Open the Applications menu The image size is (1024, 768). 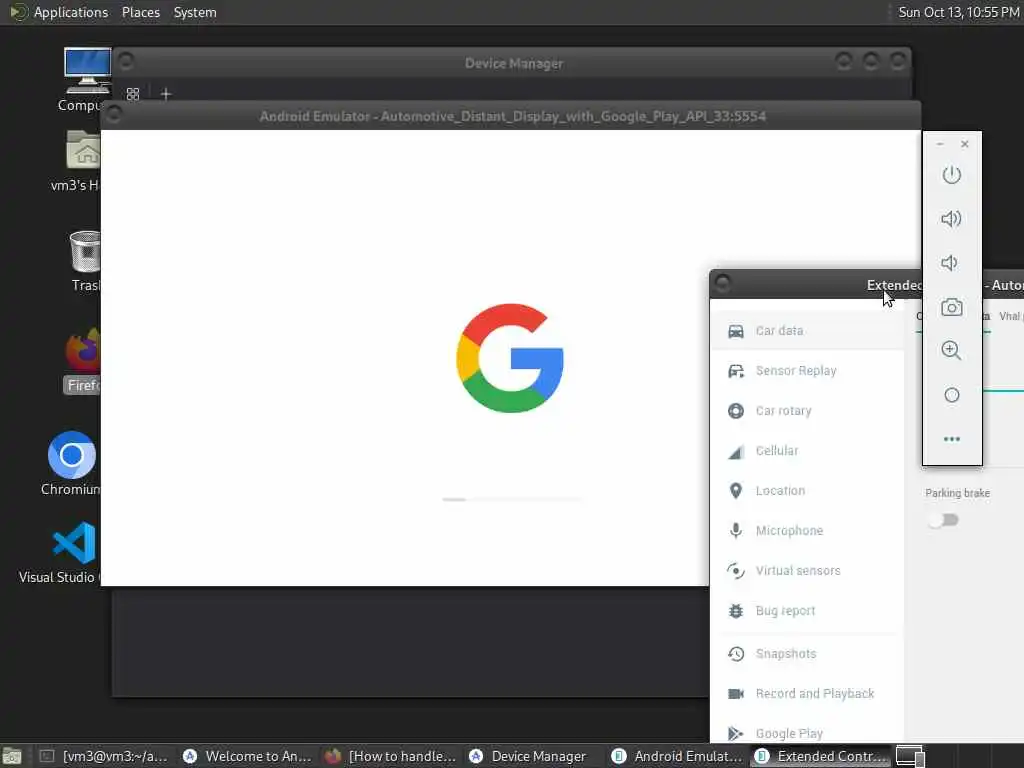tap(71, 12)
